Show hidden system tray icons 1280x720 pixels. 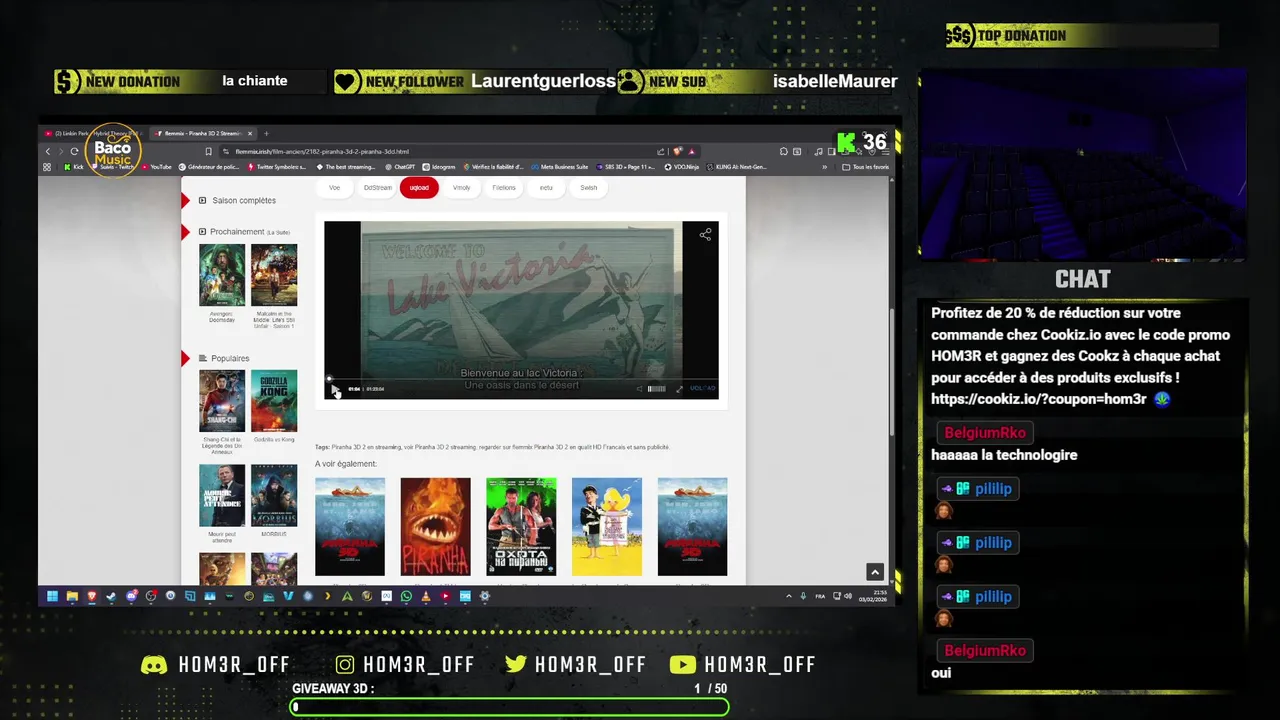tap(788, 596)
